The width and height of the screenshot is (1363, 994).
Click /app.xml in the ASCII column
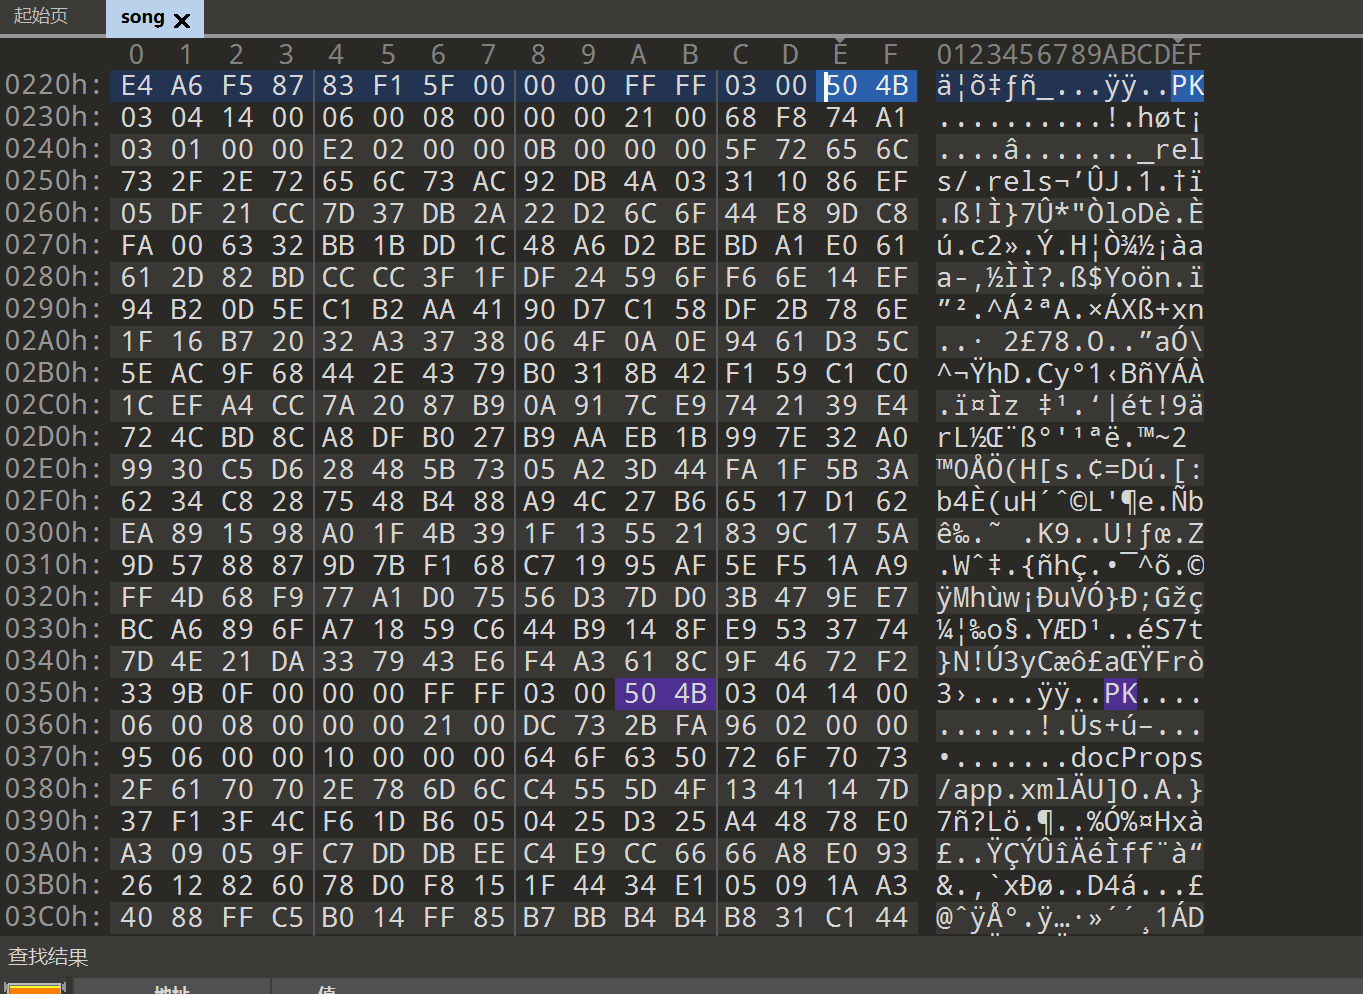[1003, 790]
